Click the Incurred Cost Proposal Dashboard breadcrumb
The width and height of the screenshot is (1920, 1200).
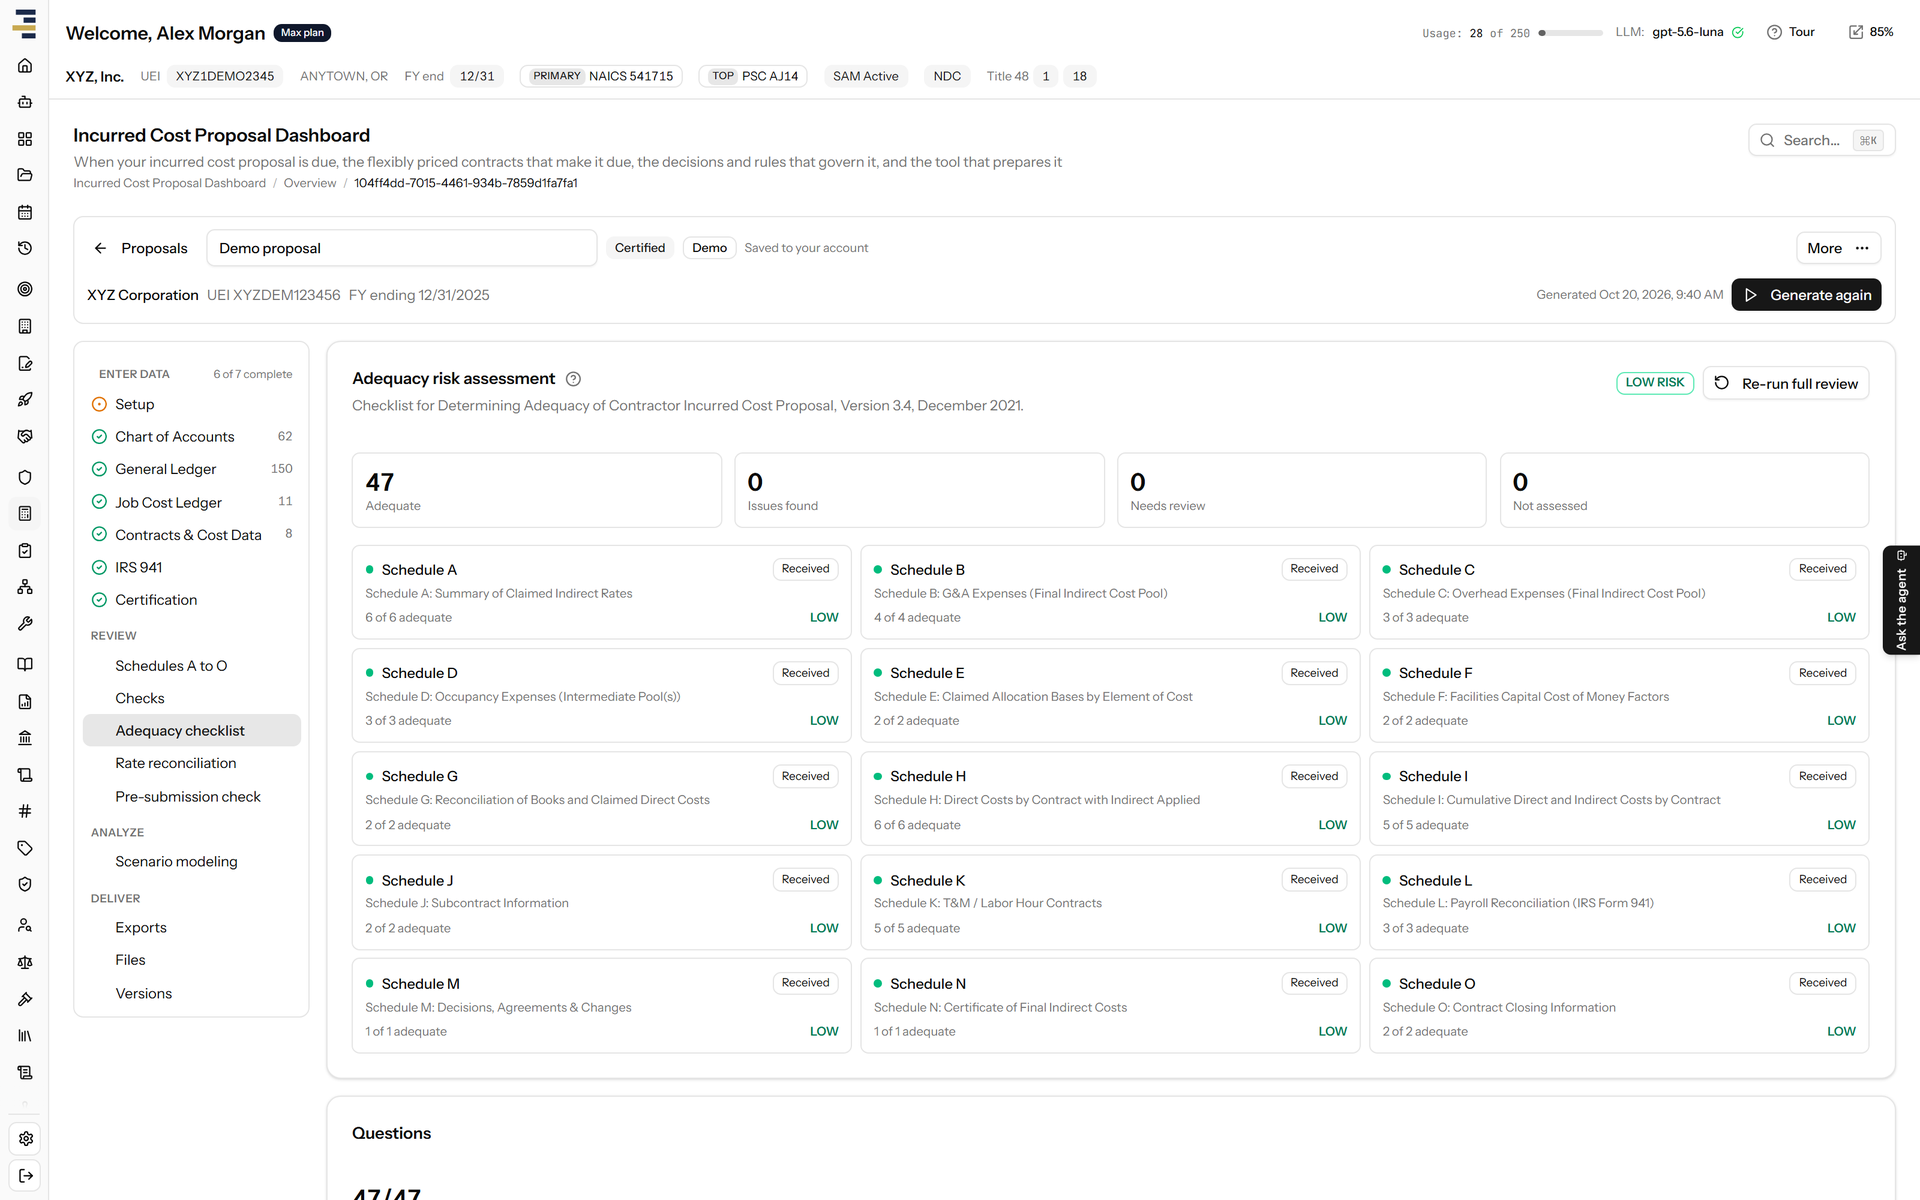[169, 183]
